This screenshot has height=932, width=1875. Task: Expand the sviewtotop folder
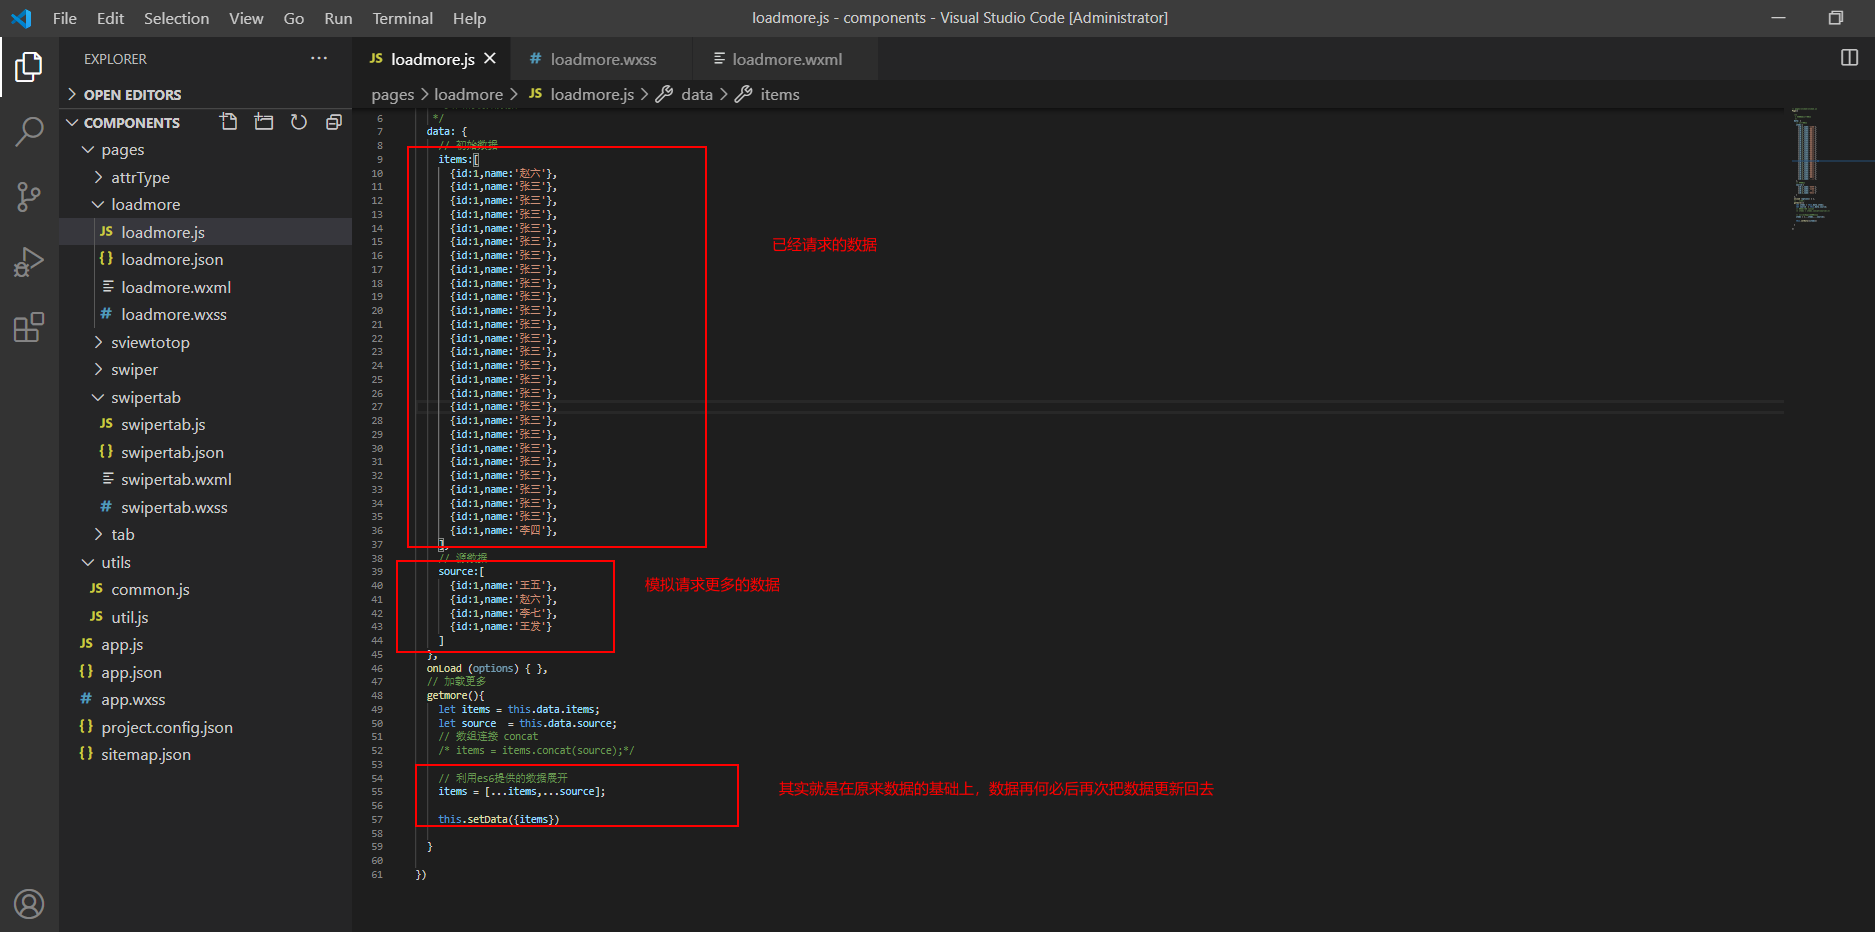(x=205, y=342)
